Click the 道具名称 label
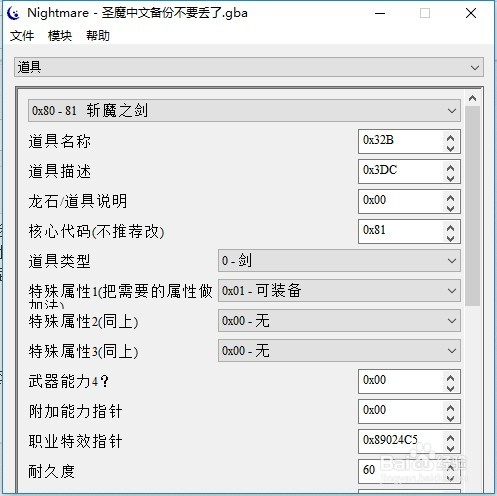 pyautogui.click(x=59, y=141)
